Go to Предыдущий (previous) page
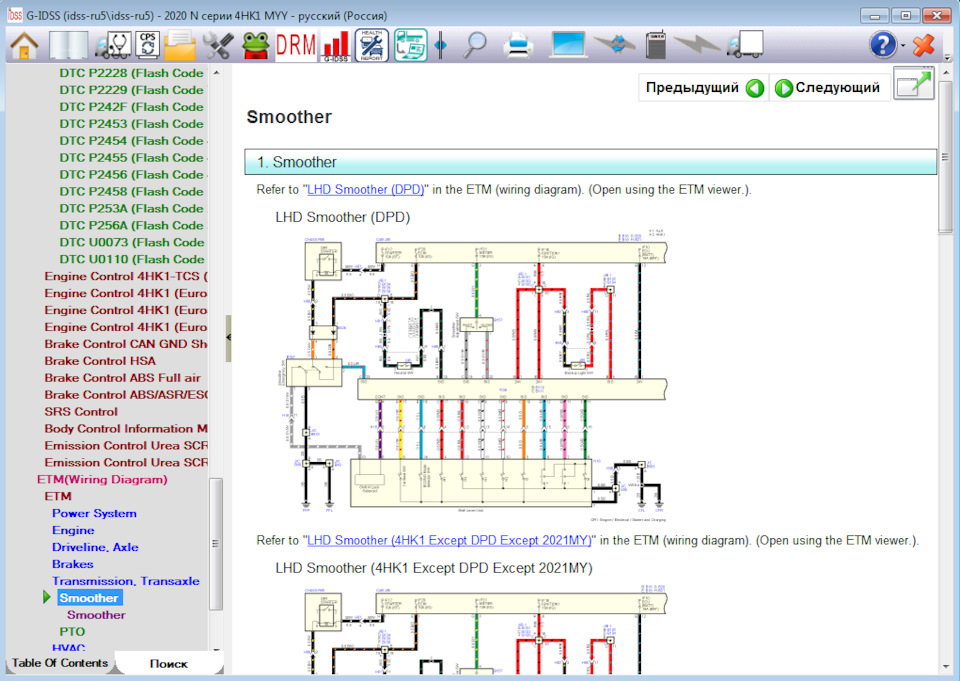This screenshot has width=960, height=681. 704,88
